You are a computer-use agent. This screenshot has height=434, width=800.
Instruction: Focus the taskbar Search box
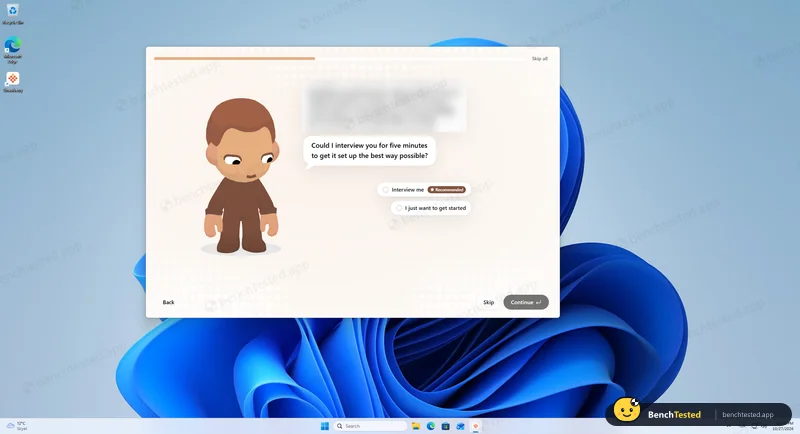click(370, 426)
